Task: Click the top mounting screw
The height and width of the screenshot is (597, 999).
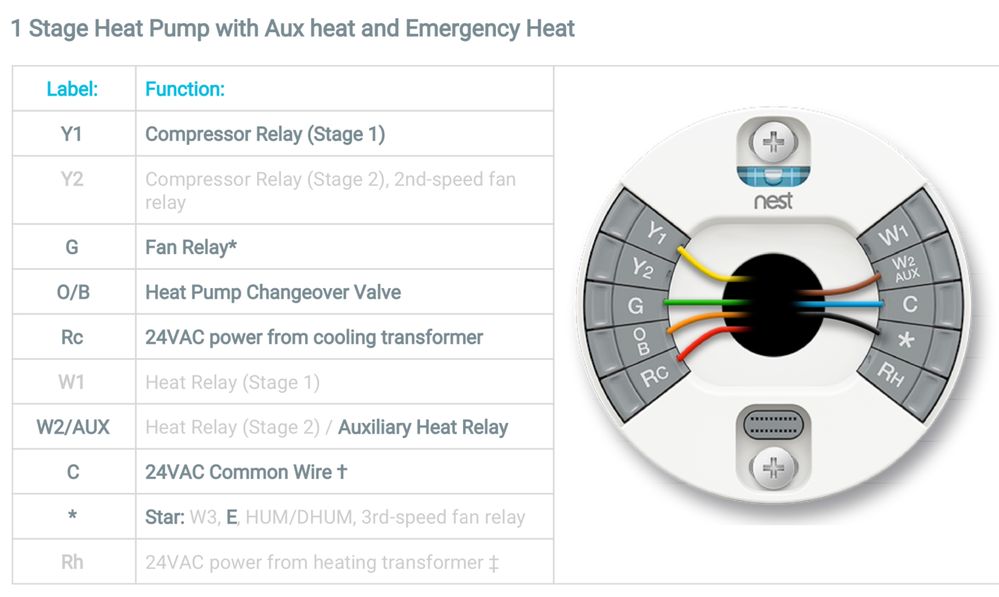Action: tap(773, 143)
